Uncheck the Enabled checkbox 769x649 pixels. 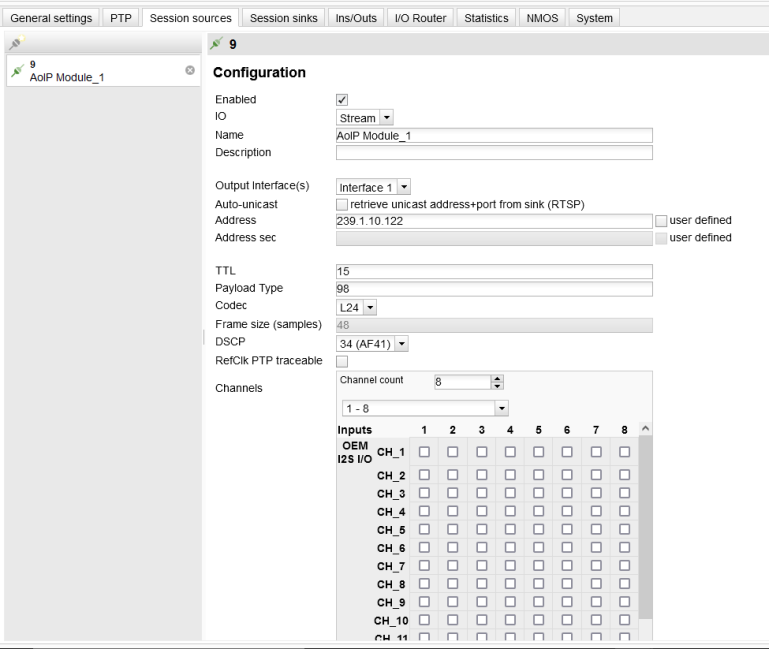342,100
